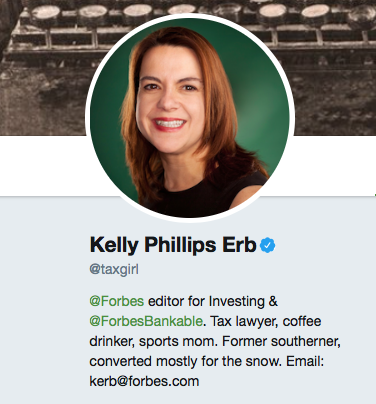Click the 'Former southerner' phrase in bio
Screen dimensions: 376x404
coord(280,341)
